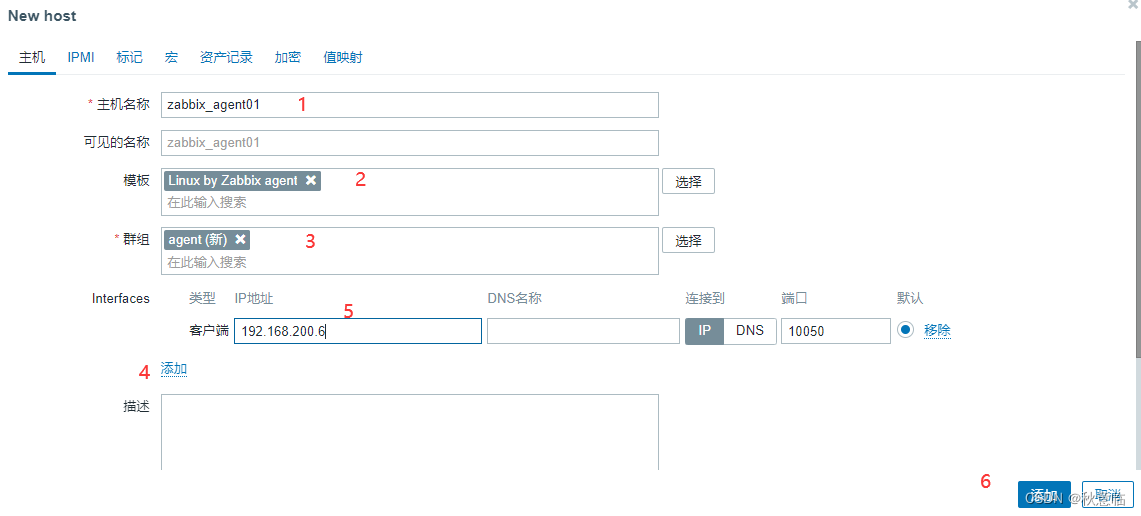Remove the Linux by Zabbix agent template tag
This screenshot has width=1141, height=516.
point(311,180)
